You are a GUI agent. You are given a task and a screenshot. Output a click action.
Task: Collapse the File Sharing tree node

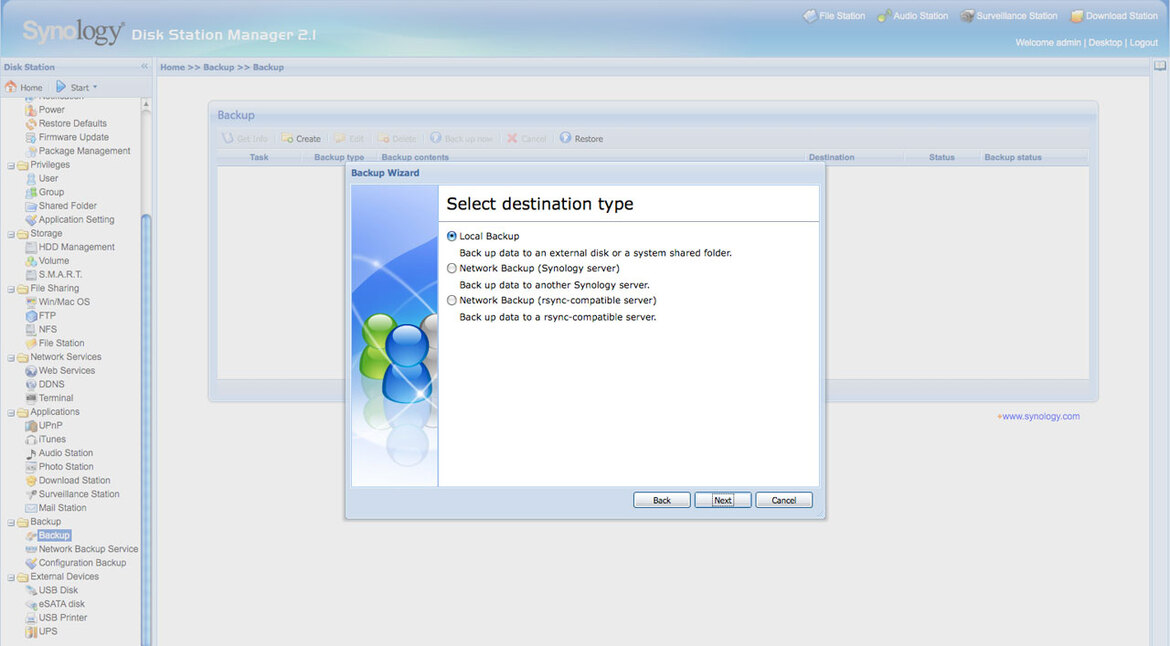pos(11,289)
